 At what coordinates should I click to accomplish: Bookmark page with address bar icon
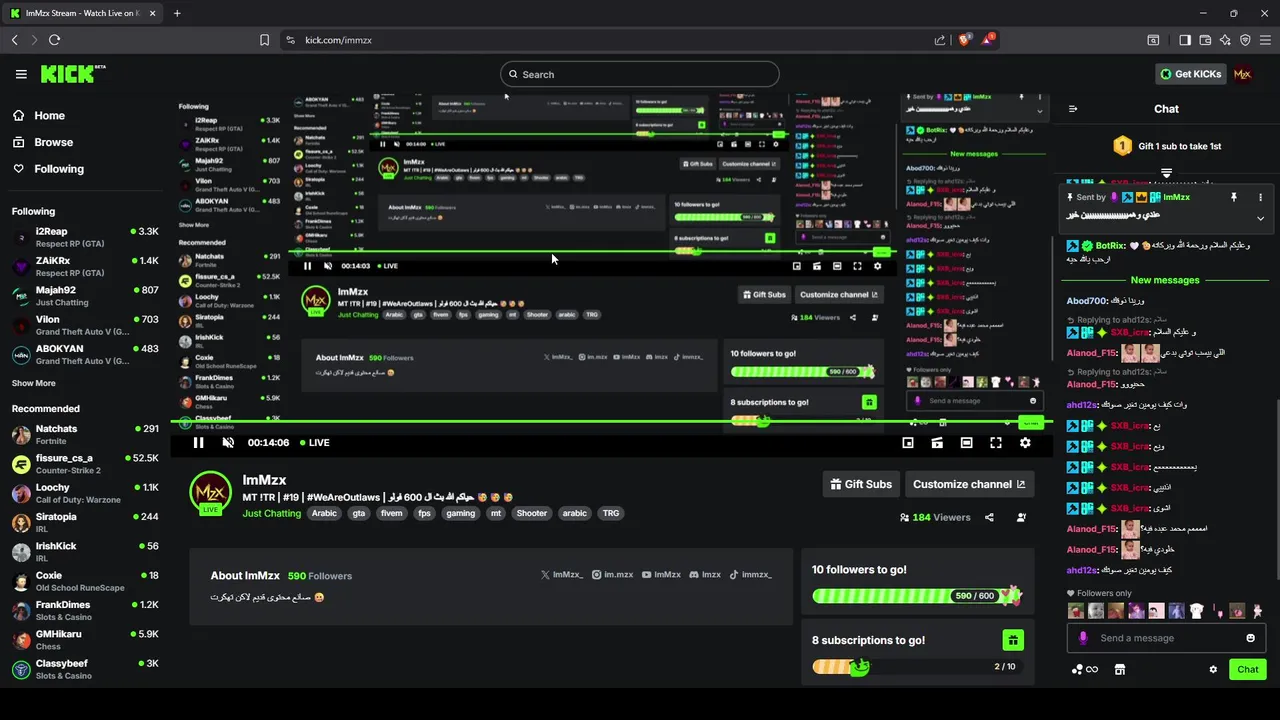264,40
